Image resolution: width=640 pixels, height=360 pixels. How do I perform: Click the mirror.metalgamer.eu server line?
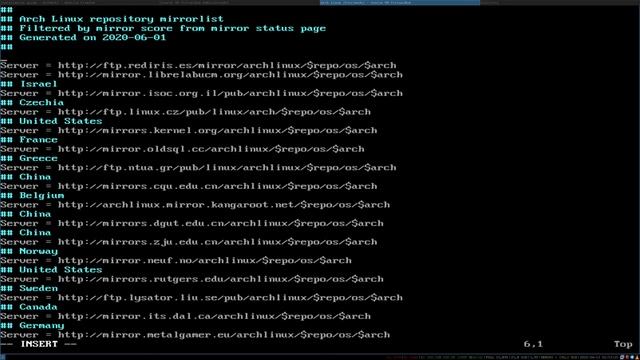click(195, 335)
